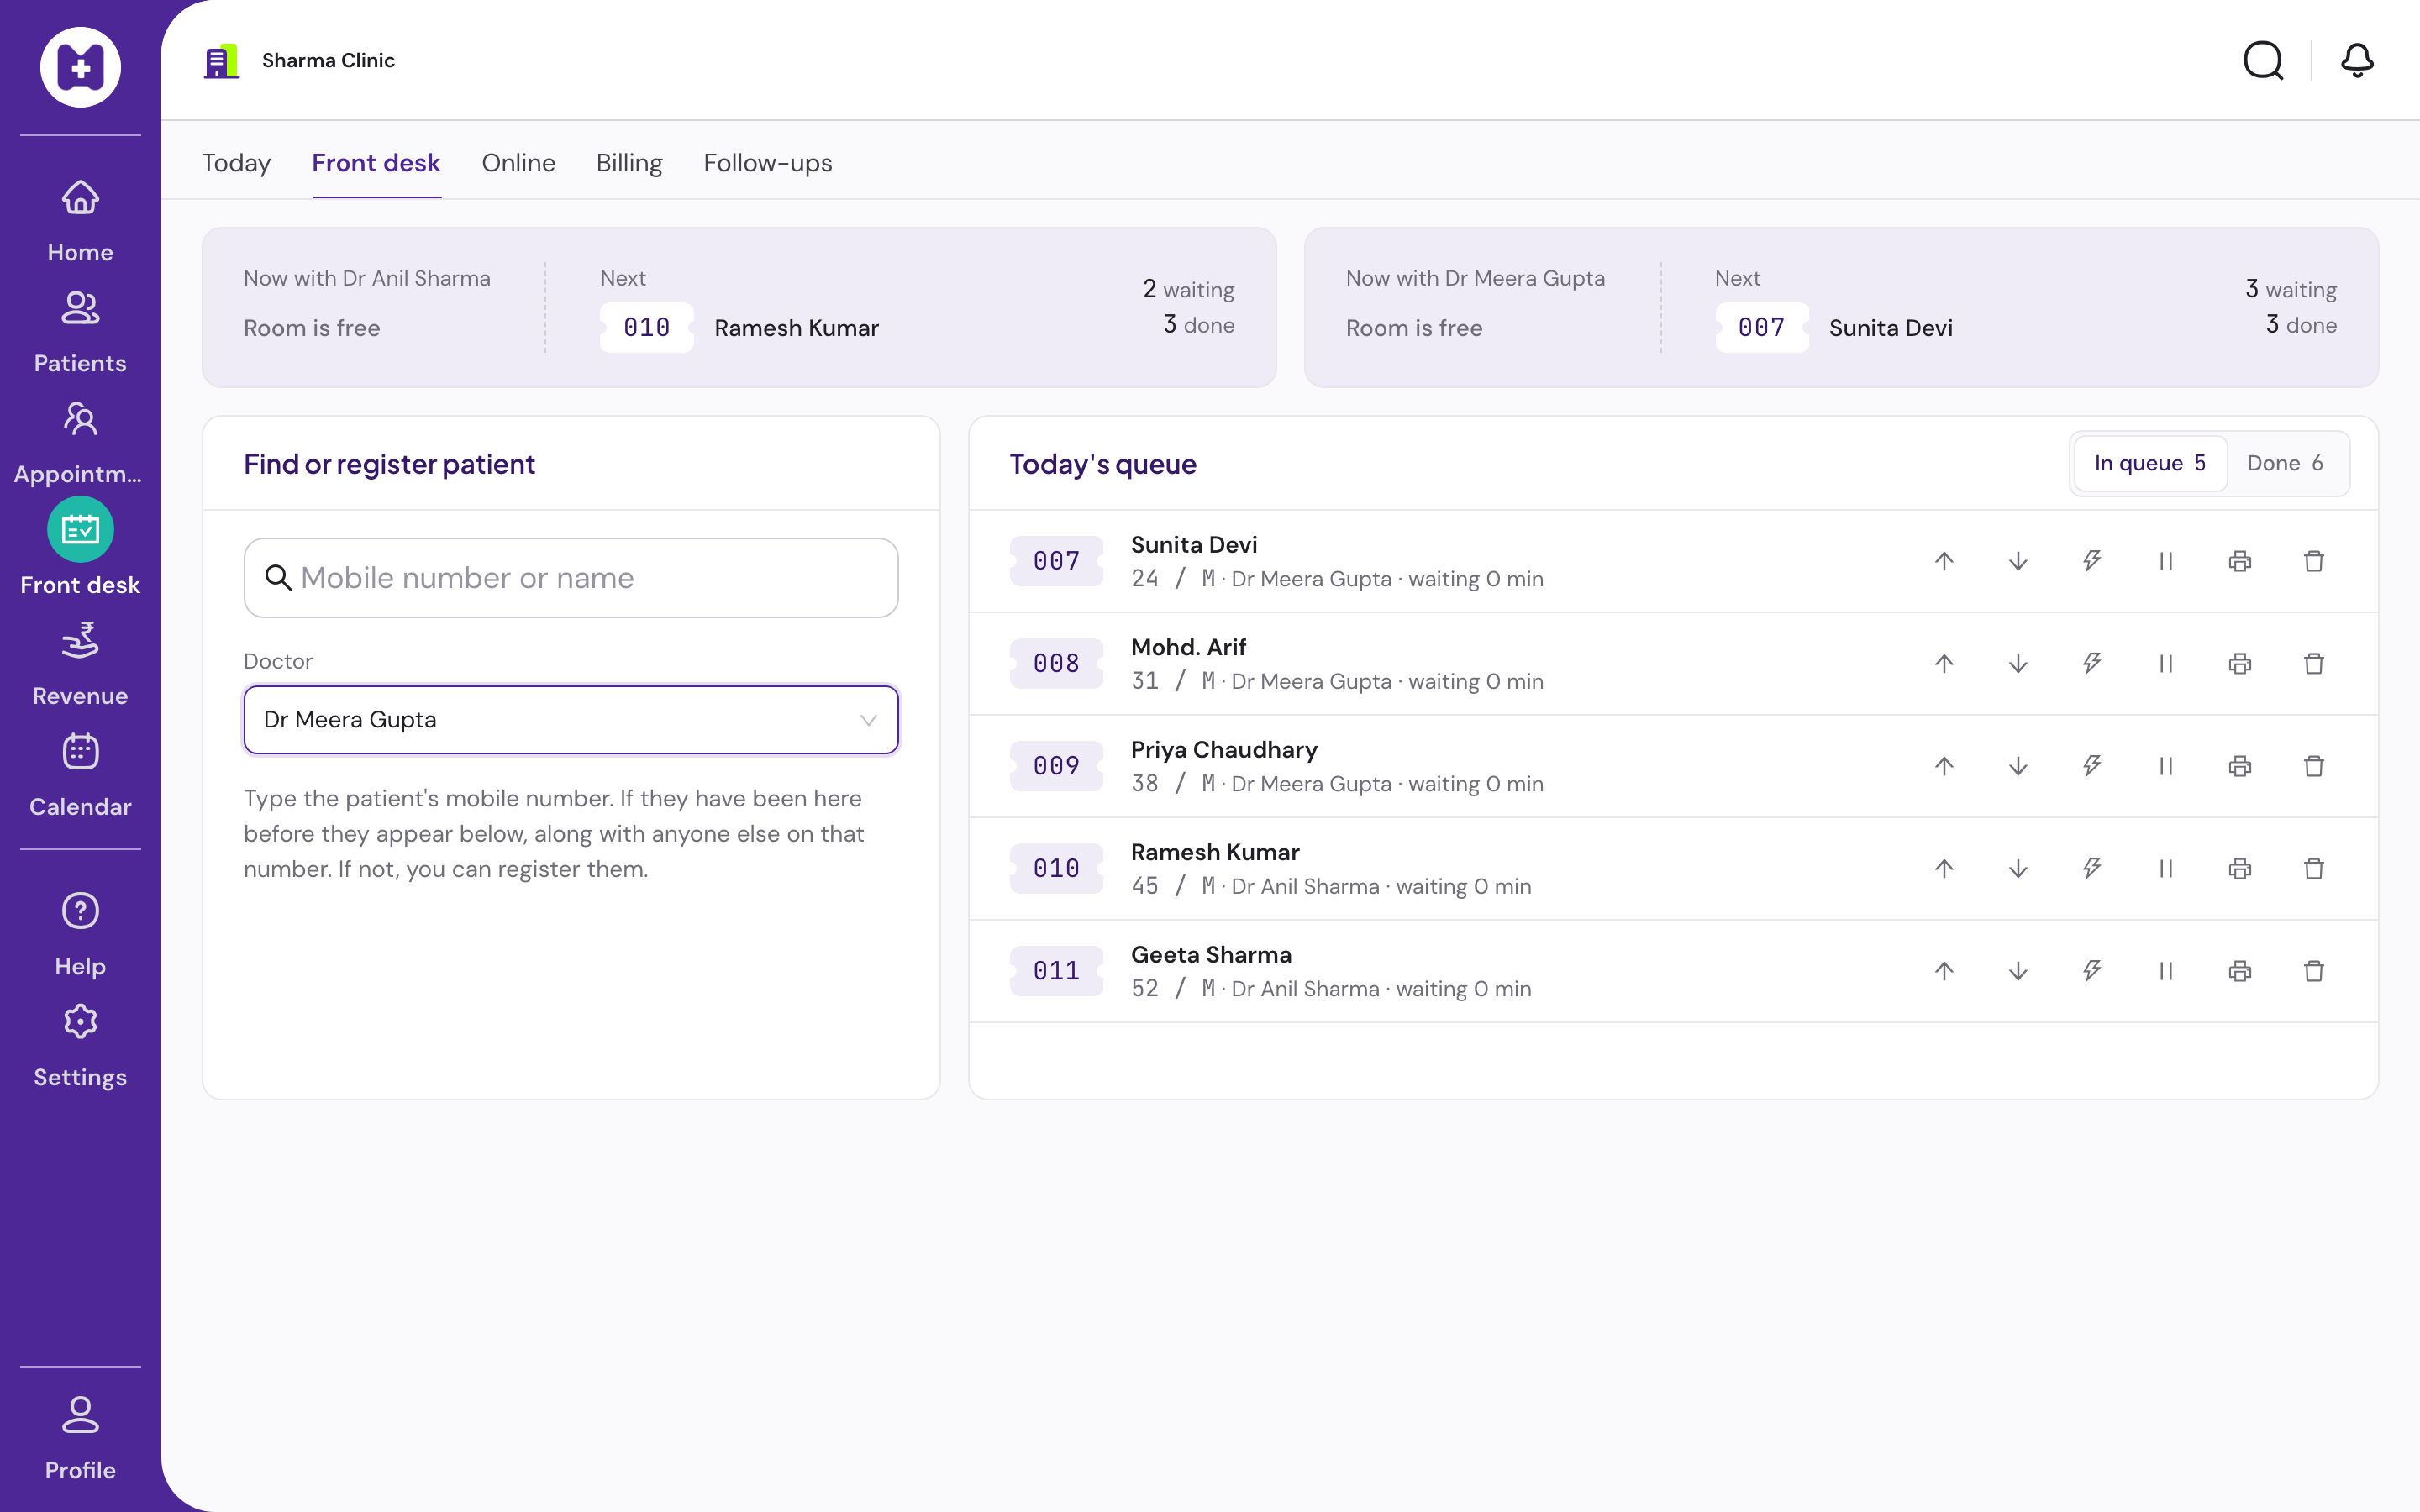Click the search icon in header

click(2264, 60)
